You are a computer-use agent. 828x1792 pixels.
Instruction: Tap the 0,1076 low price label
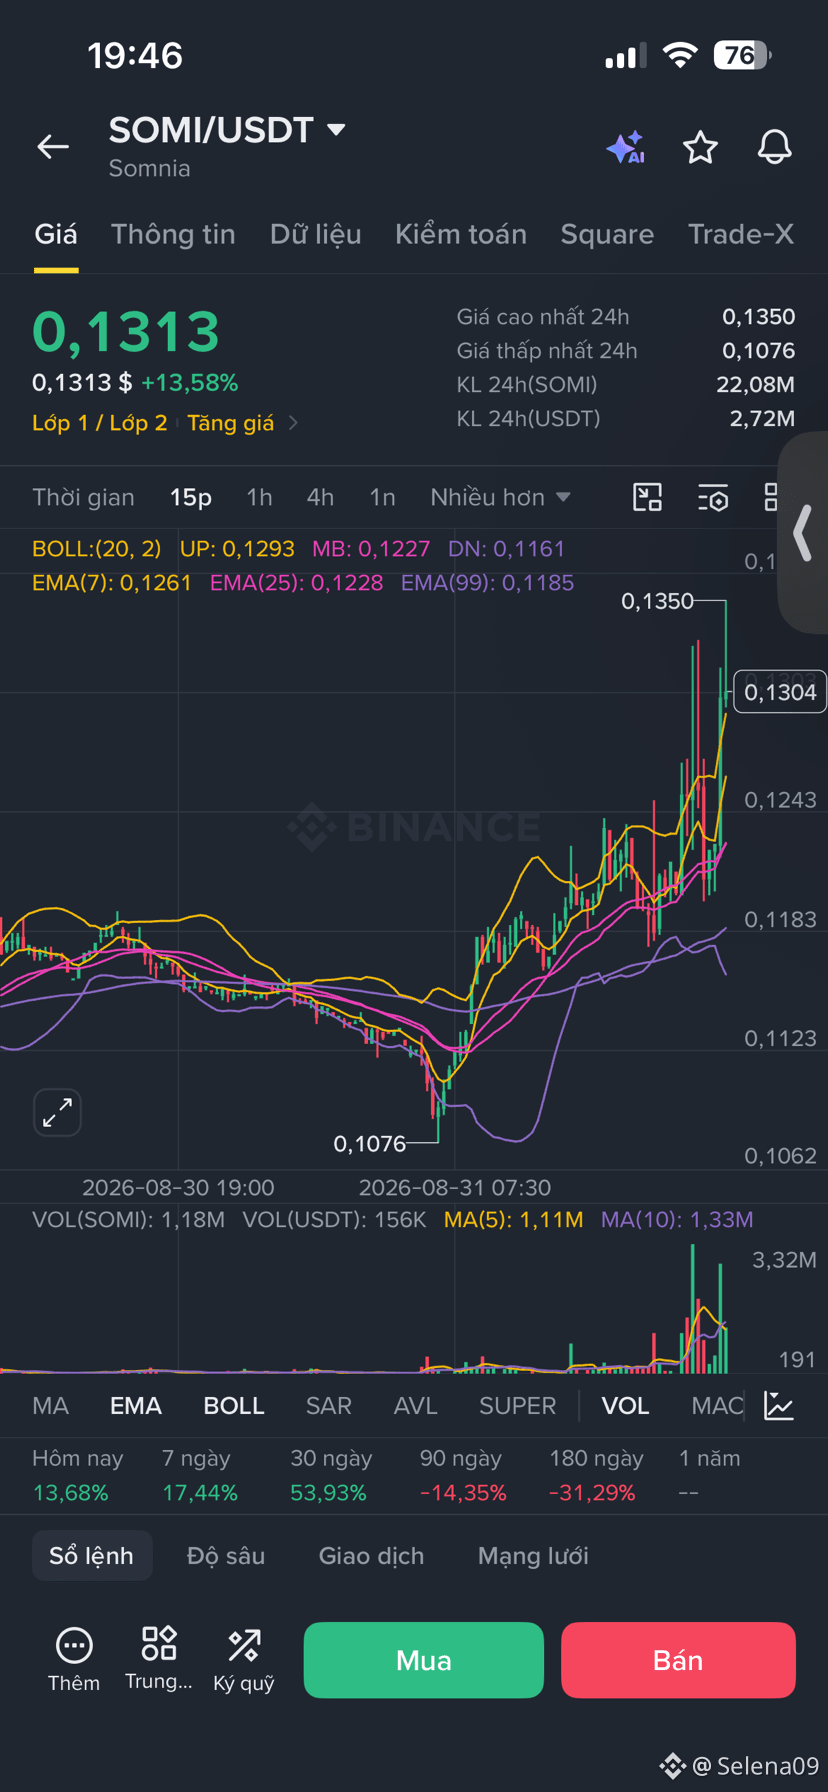pos(370,1144)
